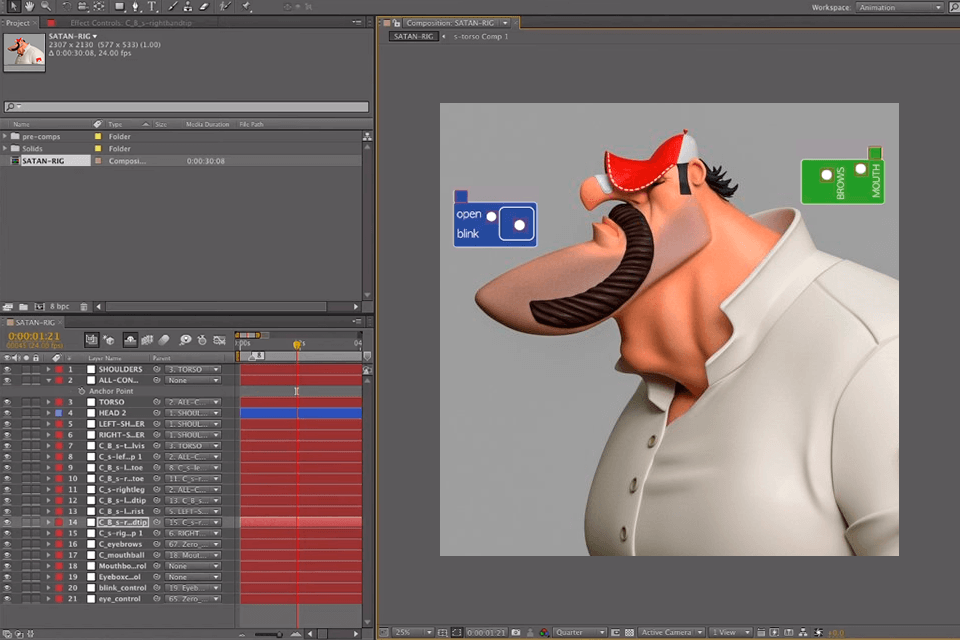Select the Hand tool
960x640 pixels.
click(x=30, y=5)
